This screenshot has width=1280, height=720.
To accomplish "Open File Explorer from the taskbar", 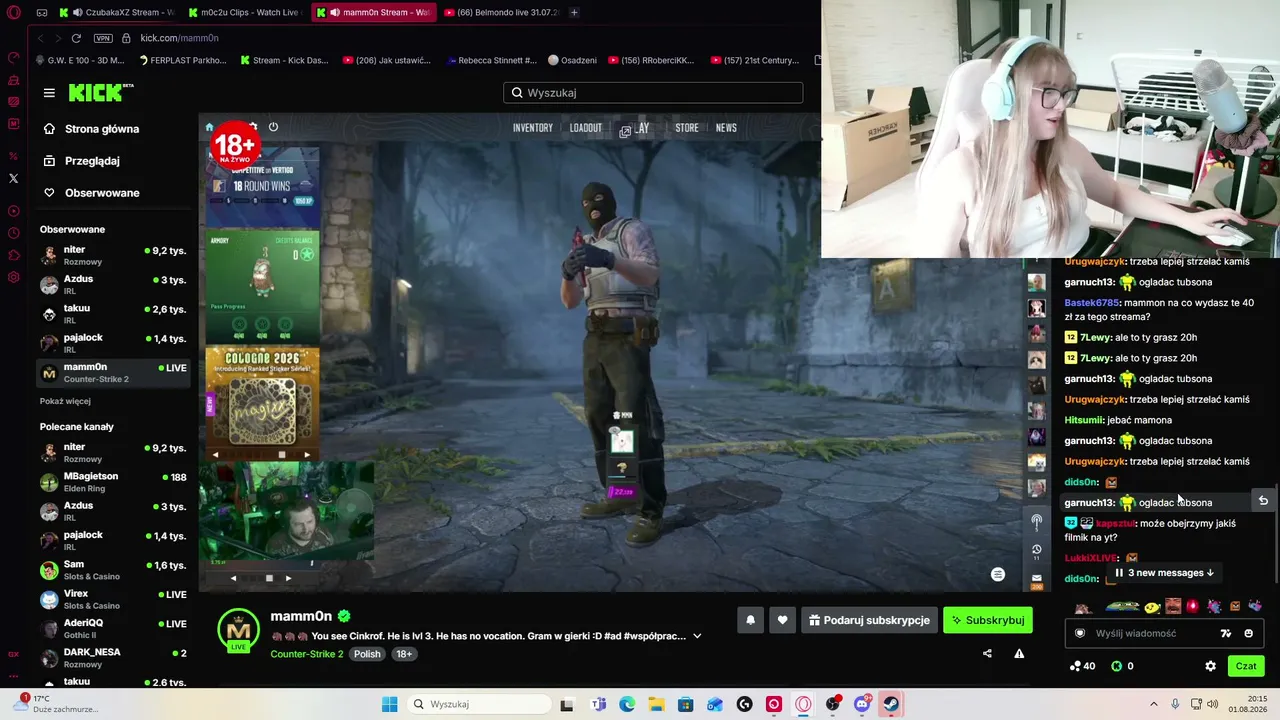I will (656, 704).
